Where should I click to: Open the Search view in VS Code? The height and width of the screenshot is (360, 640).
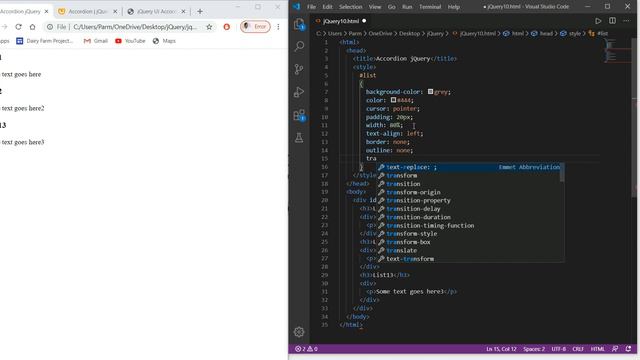[299, 46]
